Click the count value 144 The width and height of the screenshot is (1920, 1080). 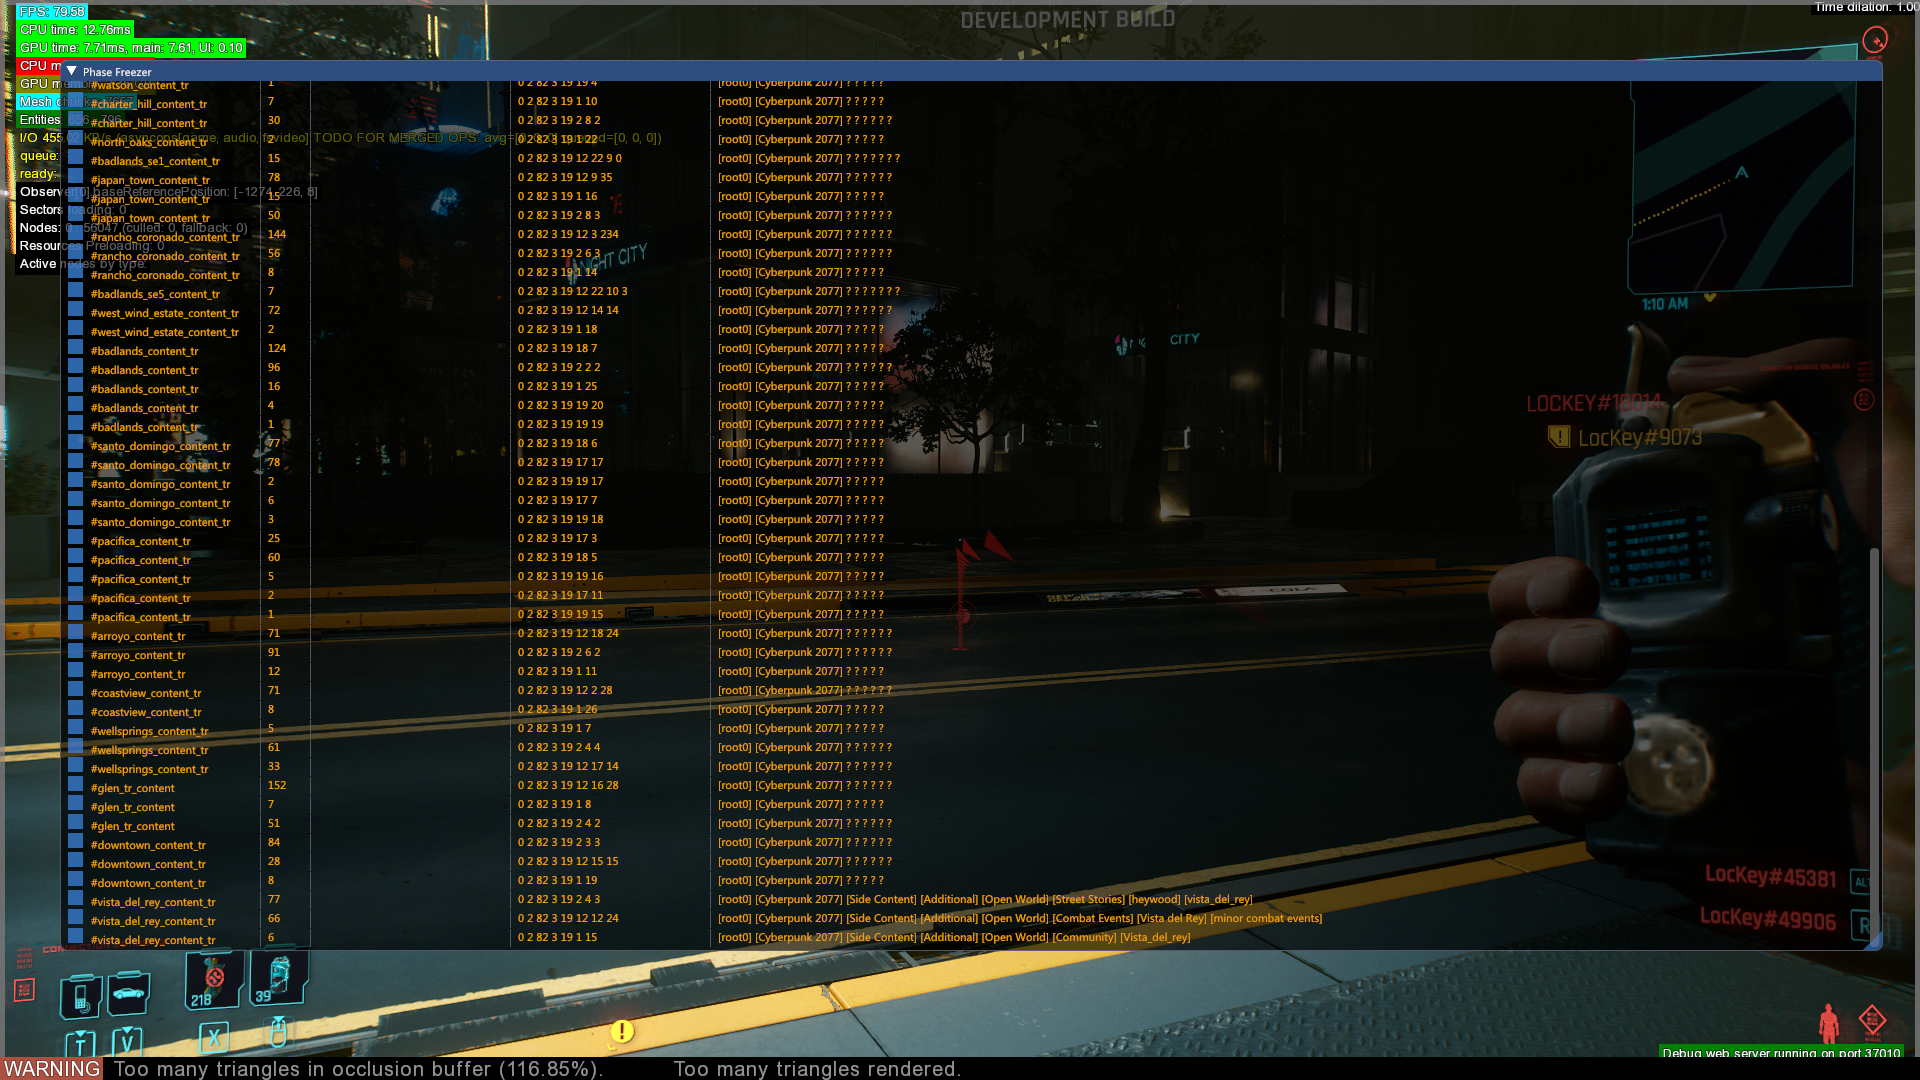coord(277,234)
